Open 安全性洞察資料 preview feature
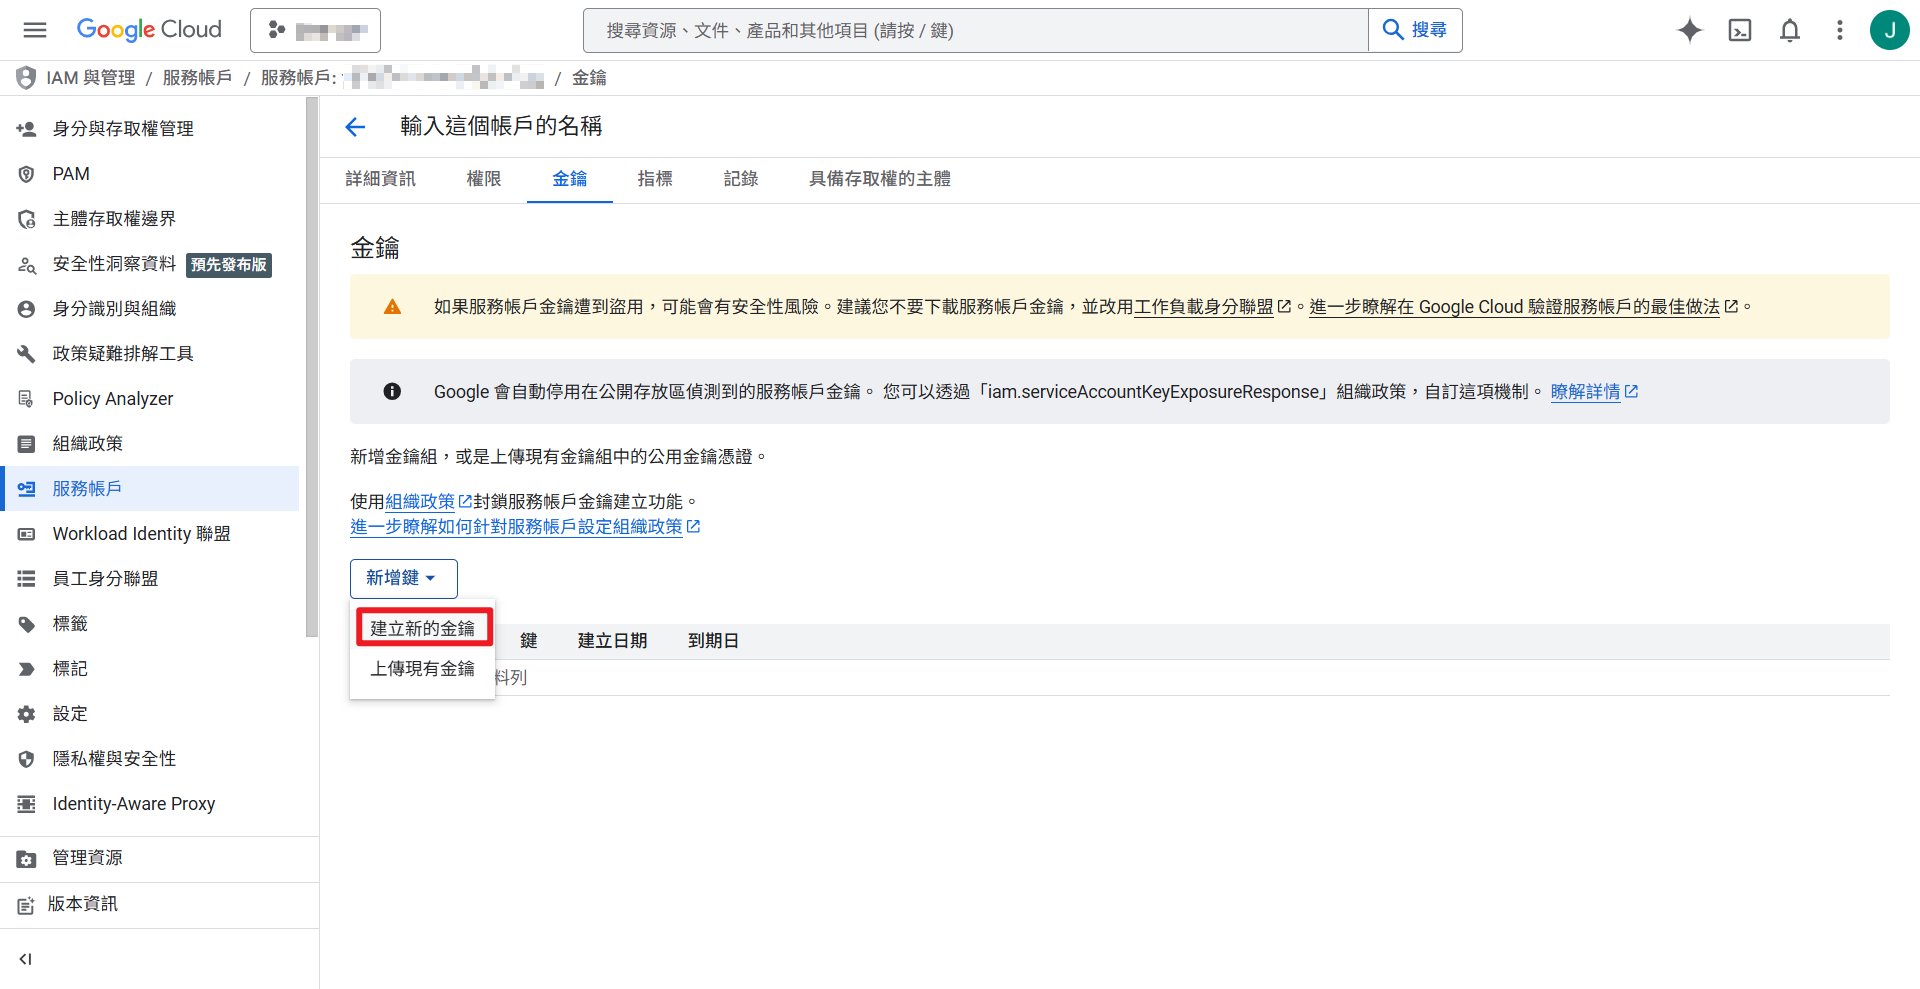 click(x=113, y=264)
